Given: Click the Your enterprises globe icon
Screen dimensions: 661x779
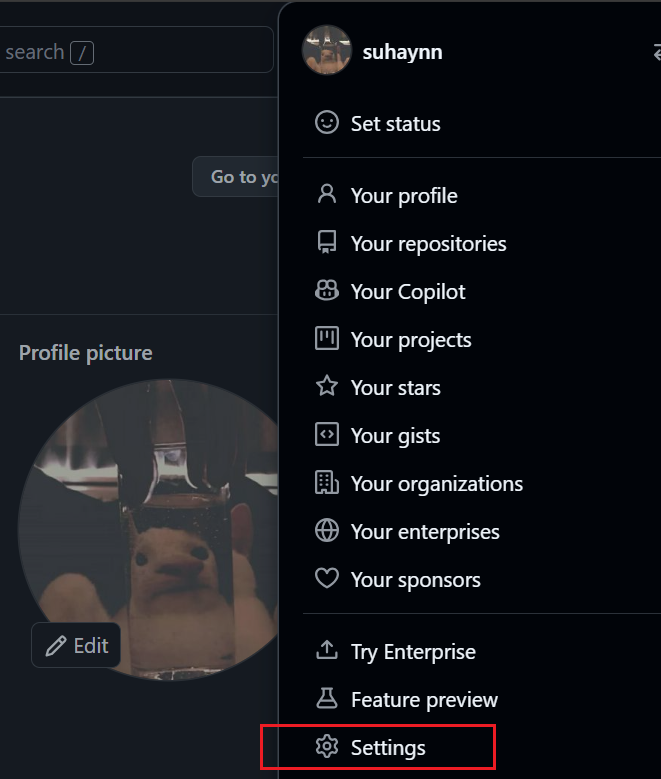Looking at the screenshot, I should tap(327, 531).
